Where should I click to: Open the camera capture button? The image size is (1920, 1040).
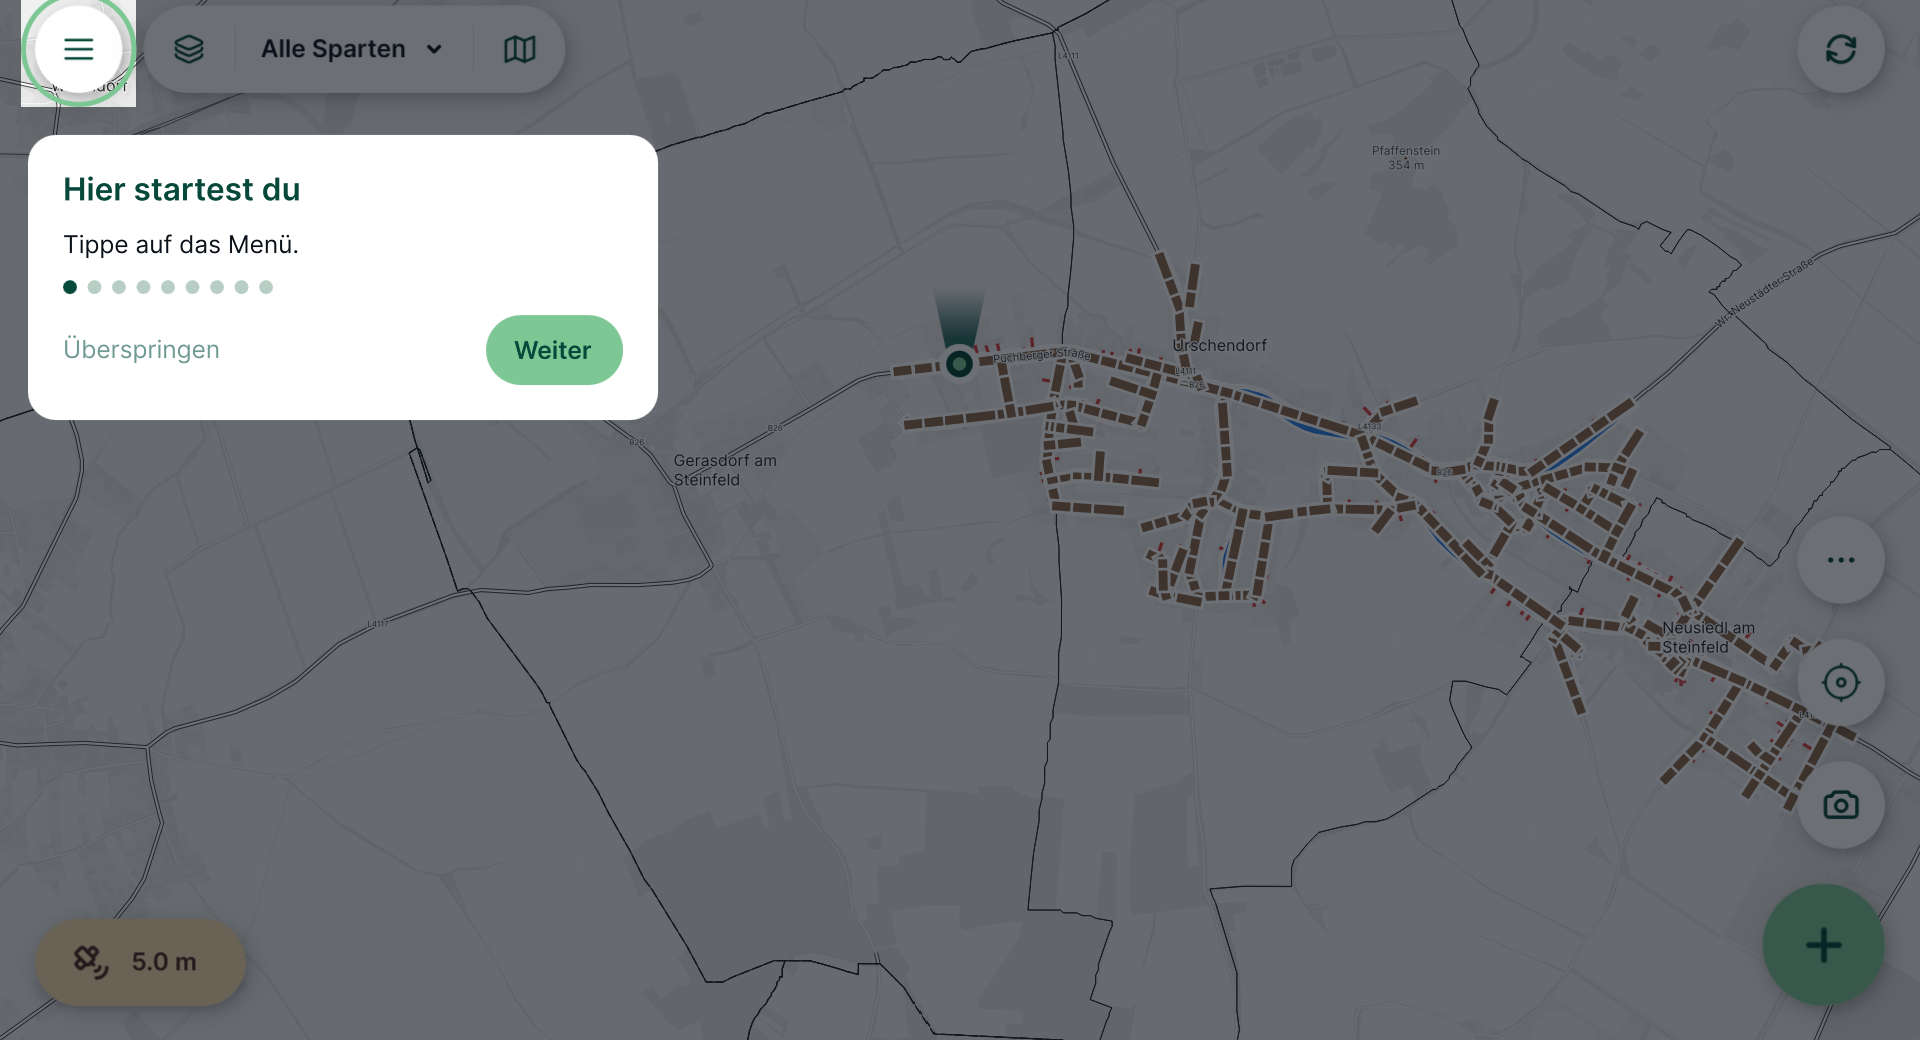click(x=1841, y=805)
